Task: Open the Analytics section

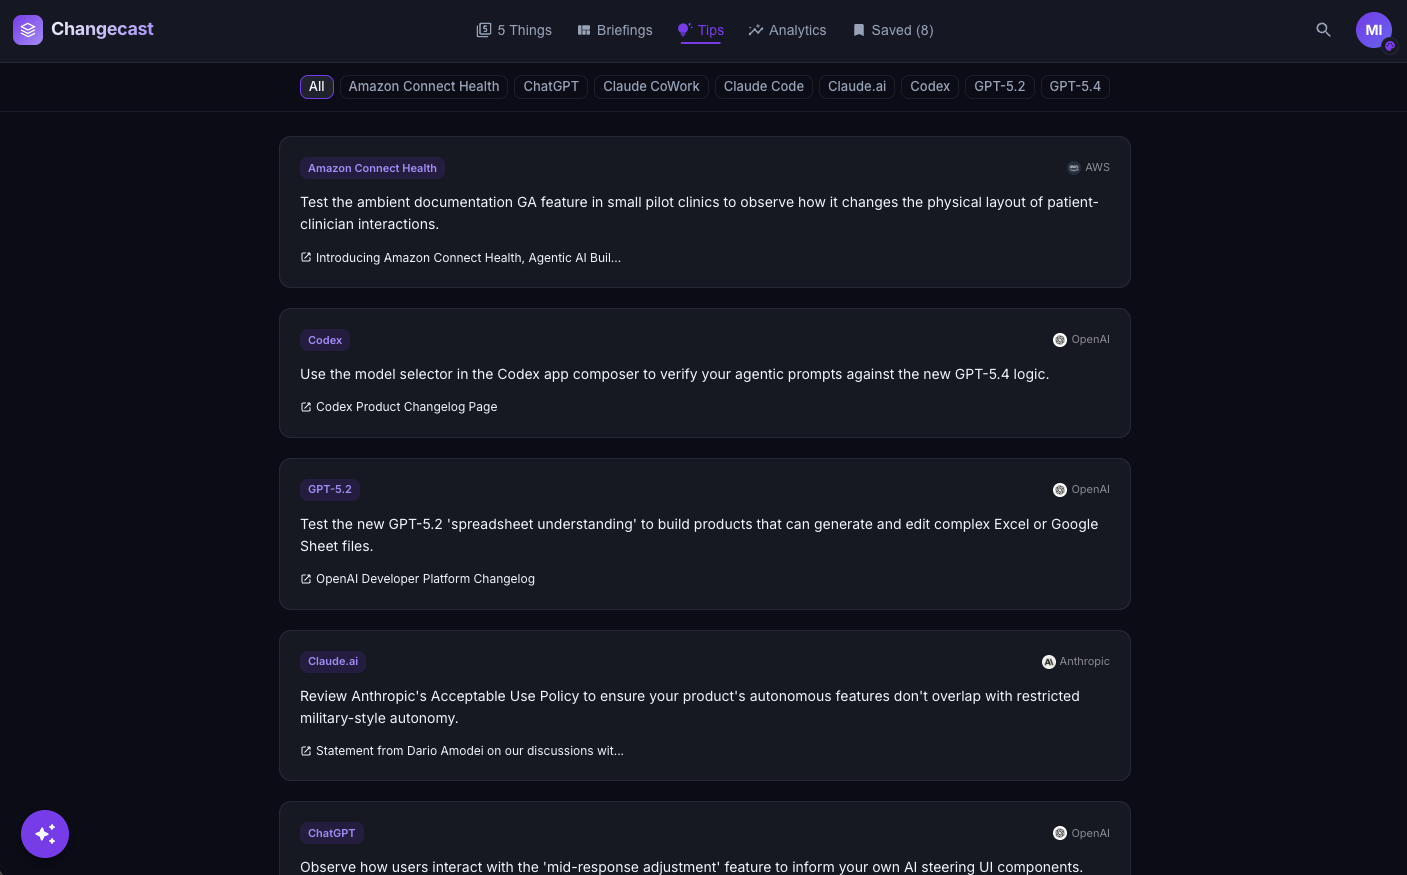Action: 787,30
